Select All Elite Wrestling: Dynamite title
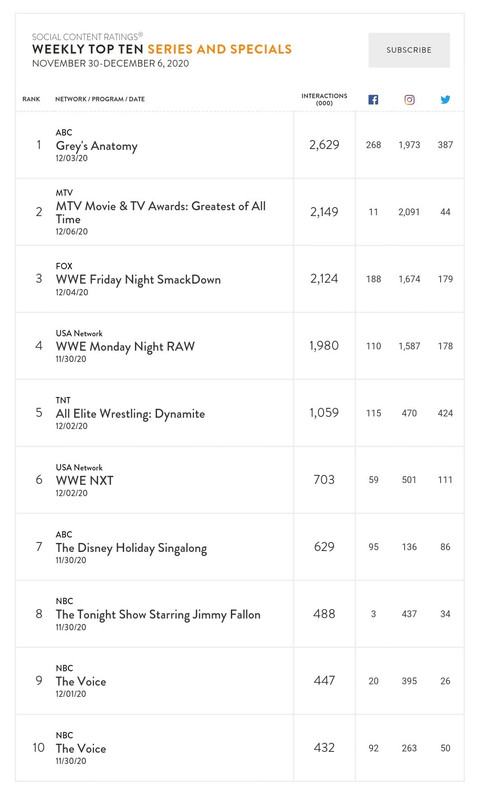The height and width of the screenshot is (800, 486). [131, 414]
